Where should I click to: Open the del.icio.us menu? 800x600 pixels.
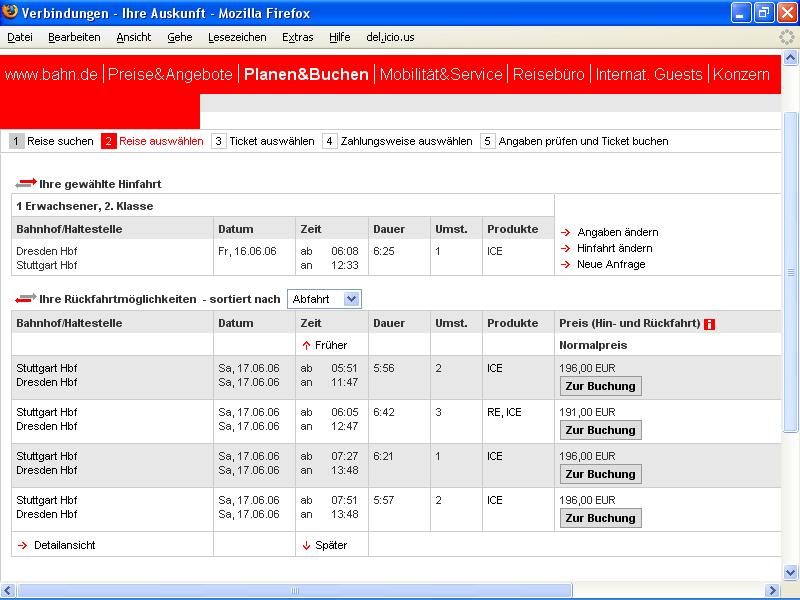(x=390, y=37)
